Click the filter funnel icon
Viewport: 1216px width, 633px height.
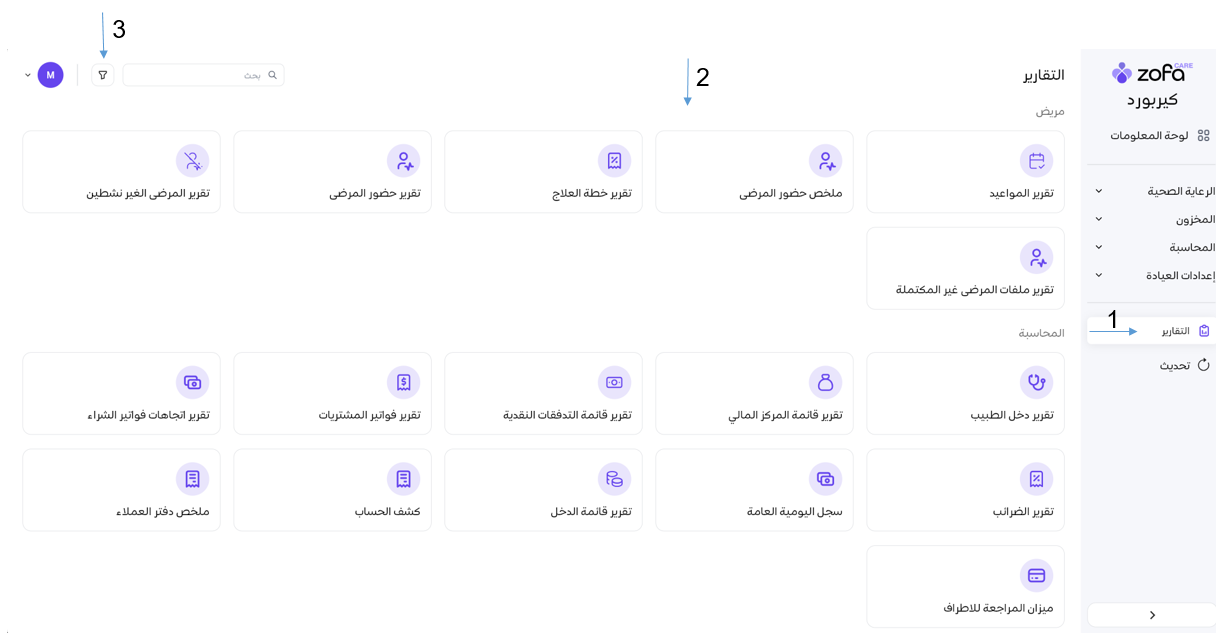[x=102, y=75]
